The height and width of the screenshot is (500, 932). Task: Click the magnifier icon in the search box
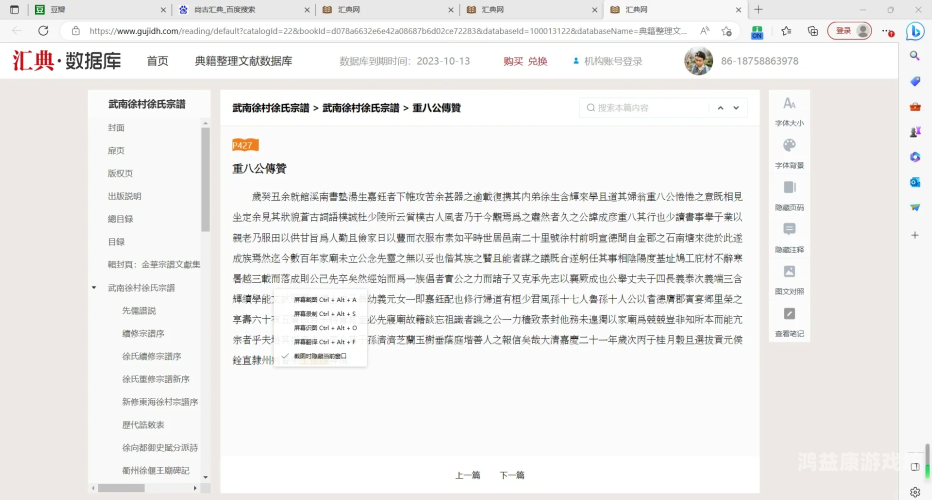tap(590, 108)
